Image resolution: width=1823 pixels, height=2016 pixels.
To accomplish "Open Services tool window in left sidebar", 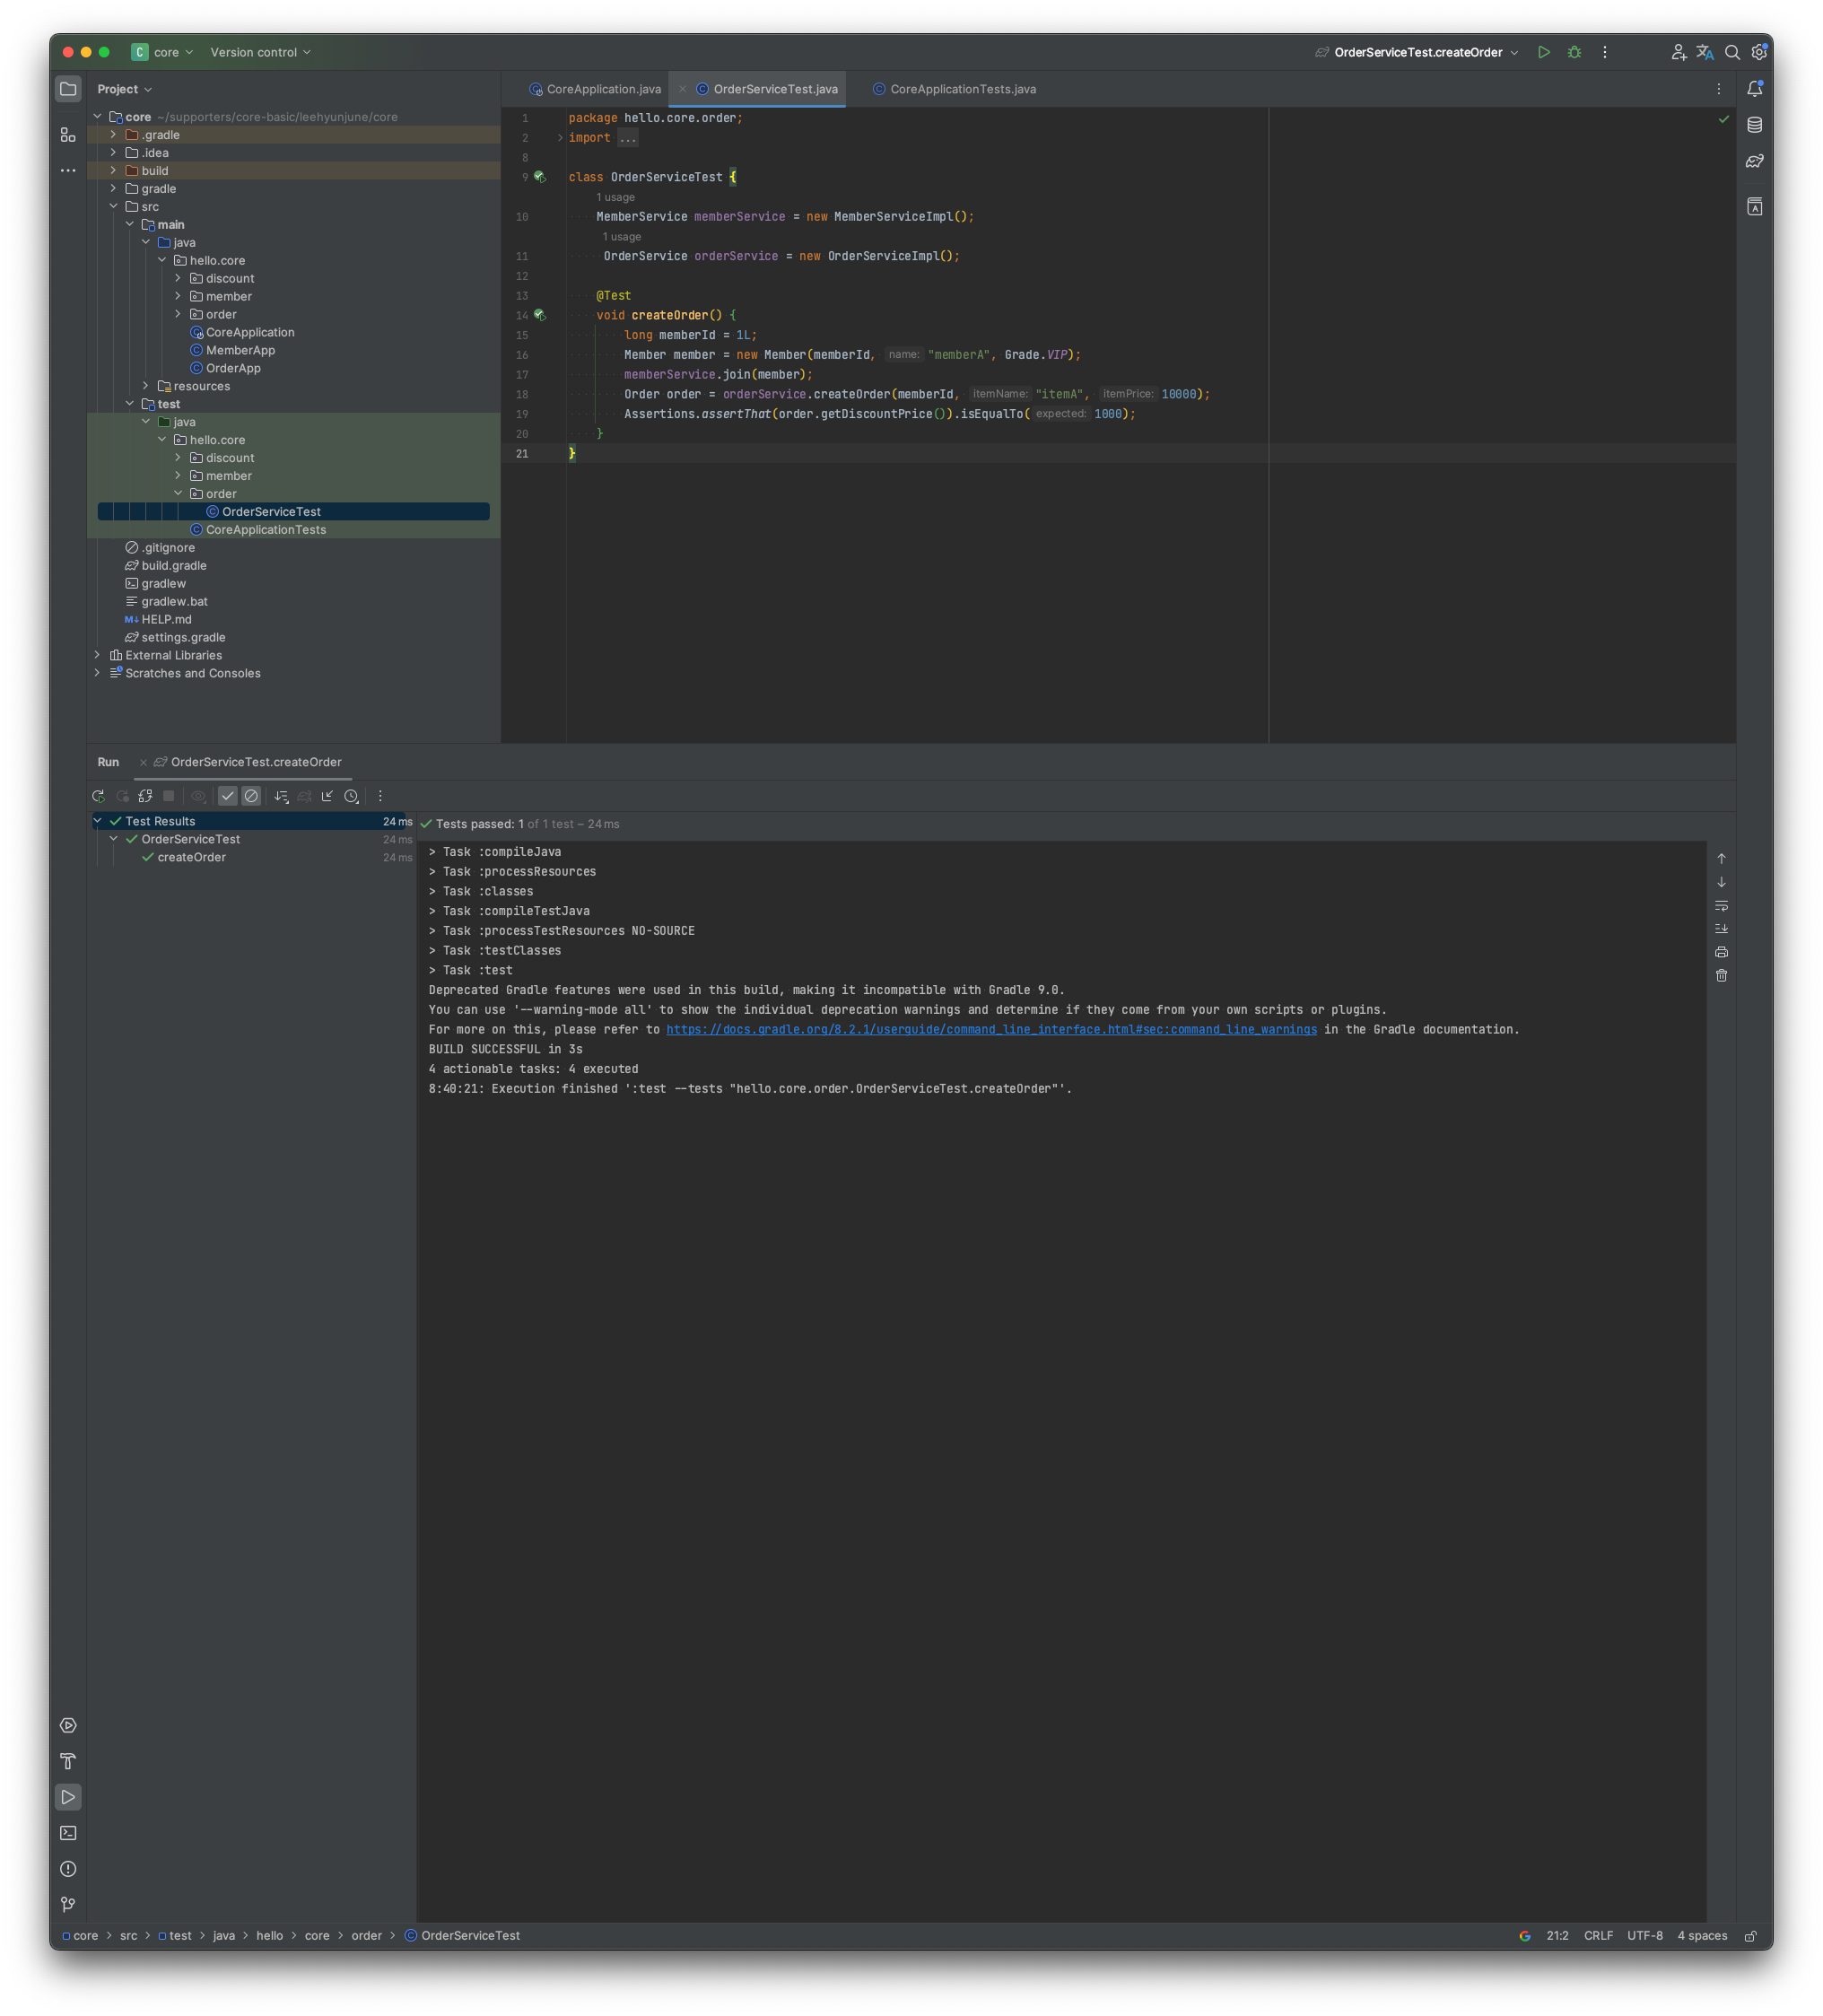I will 68,1725.
